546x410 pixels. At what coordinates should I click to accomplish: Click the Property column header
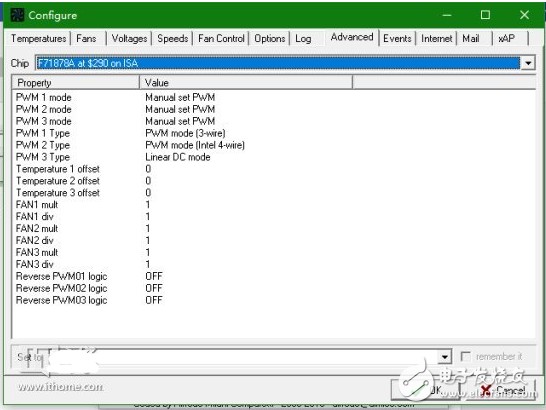(76, 83)
